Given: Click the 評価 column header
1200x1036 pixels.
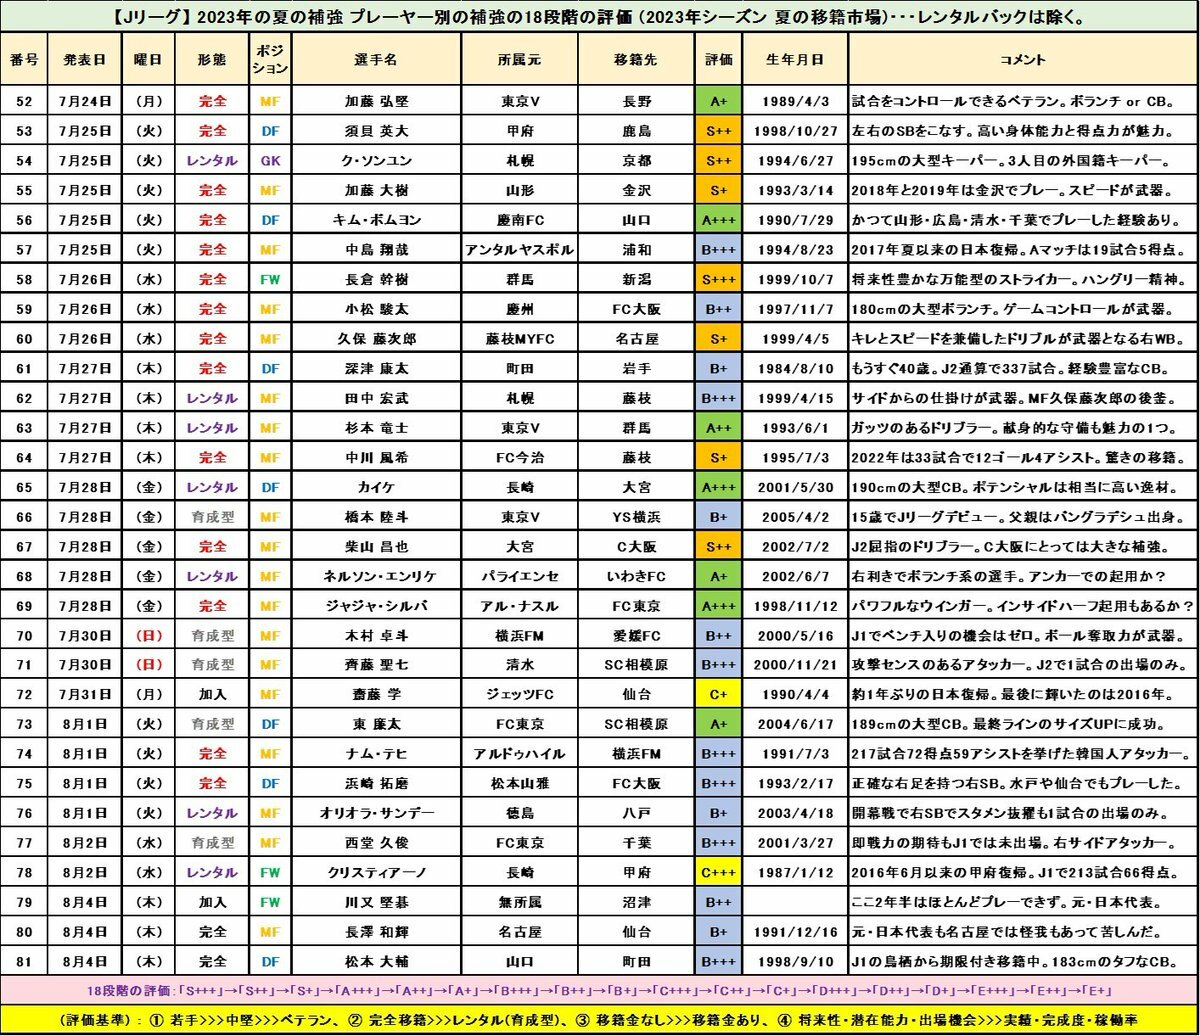Looking at the screenshot, I should (x=719, y=60).
